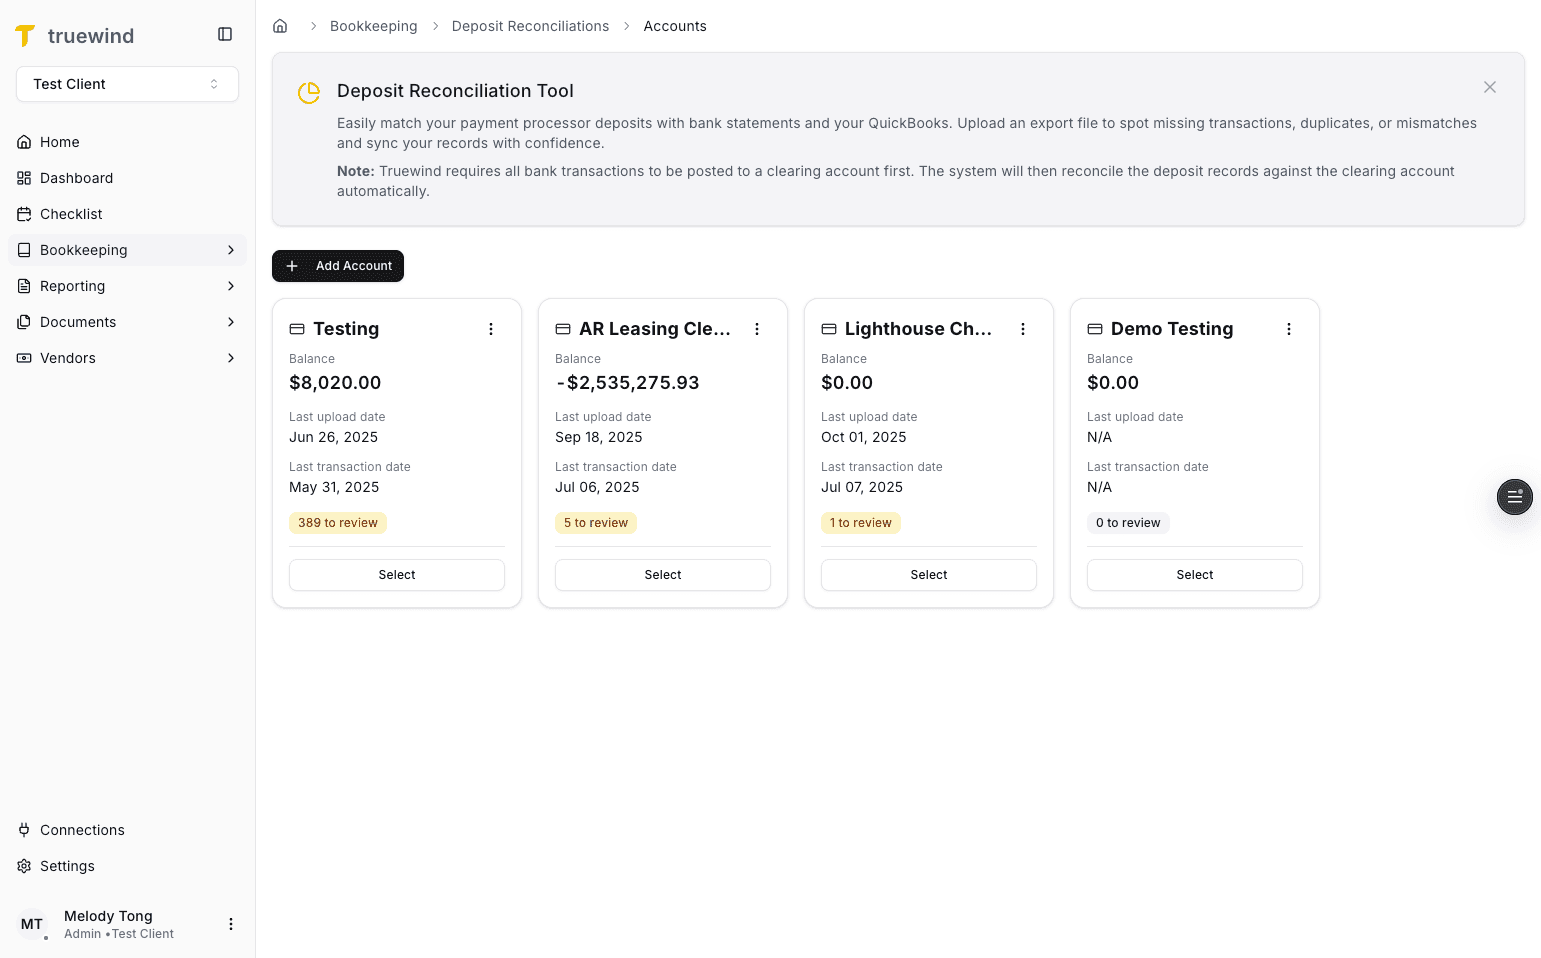The height and width of the screenshot is (958, 1541).
Task: Dismiss the Deposit Reconciliation Tool banner
Action: [1489, 87]
